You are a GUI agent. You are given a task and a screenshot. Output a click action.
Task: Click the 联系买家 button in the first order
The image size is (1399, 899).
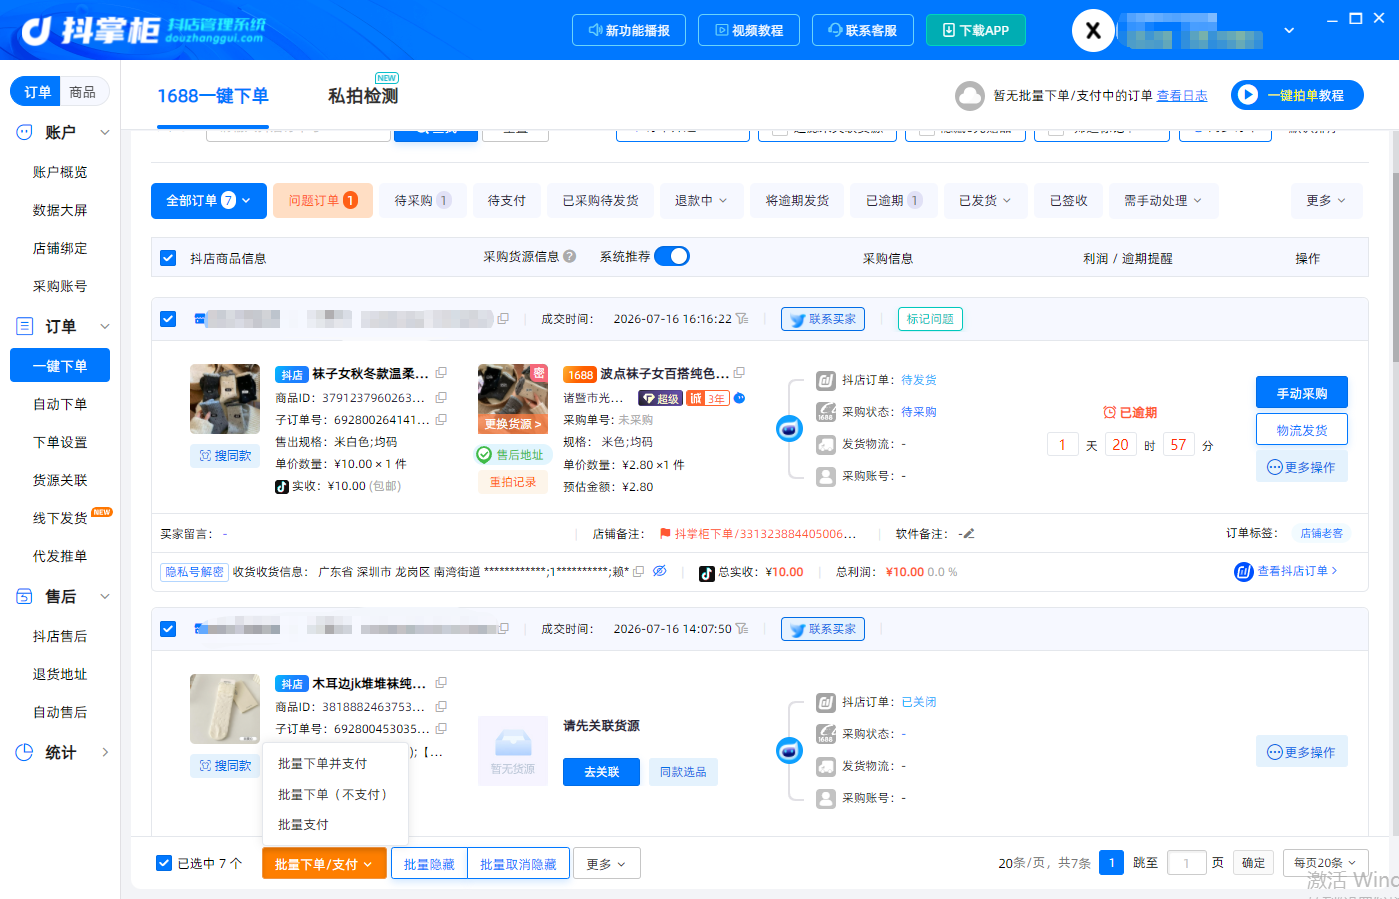(x=823, y=319)
